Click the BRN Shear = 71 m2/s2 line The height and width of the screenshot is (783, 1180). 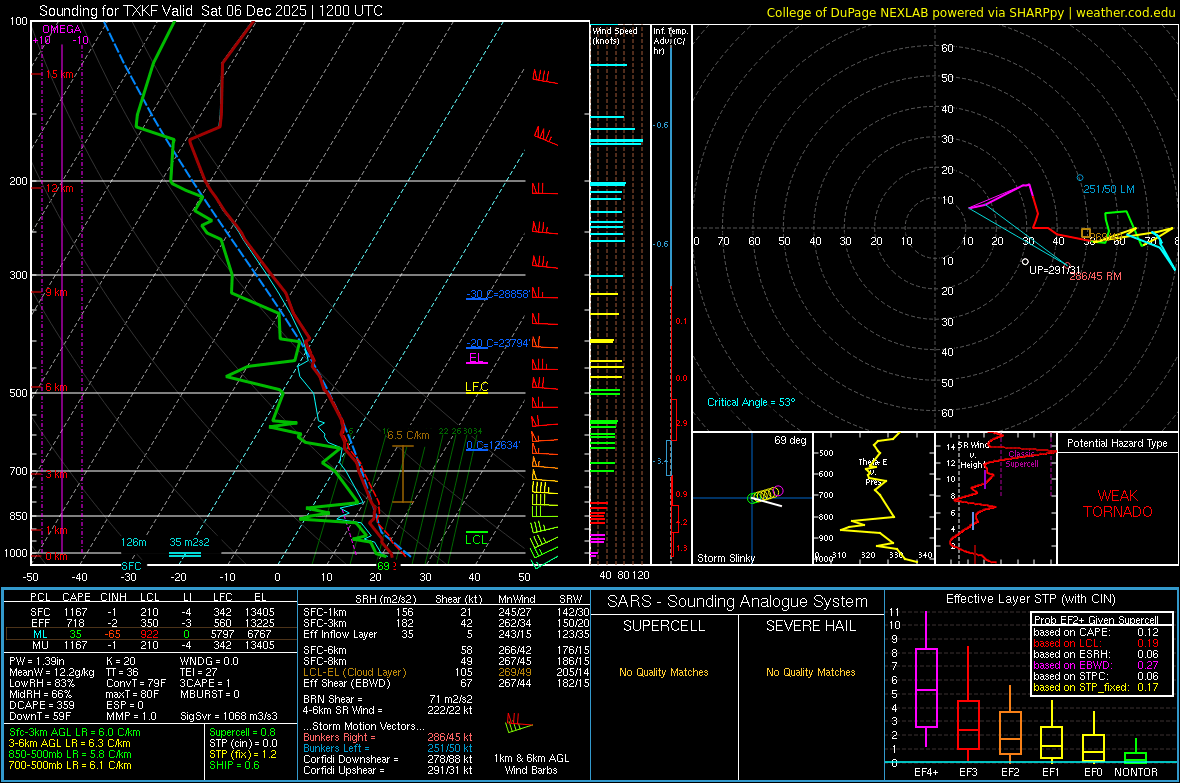[x=388, y=699]
